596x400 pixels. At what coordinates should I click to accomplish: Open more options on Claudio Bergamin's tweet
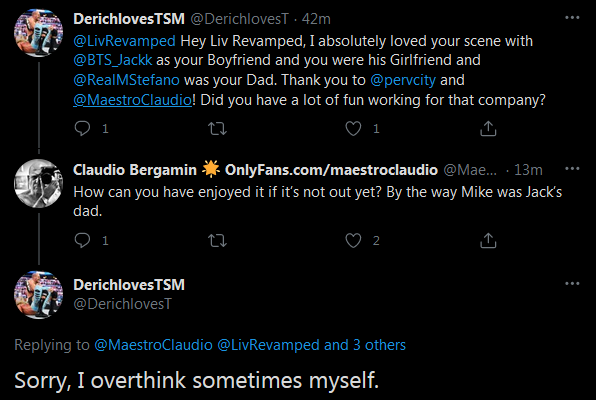572,168
